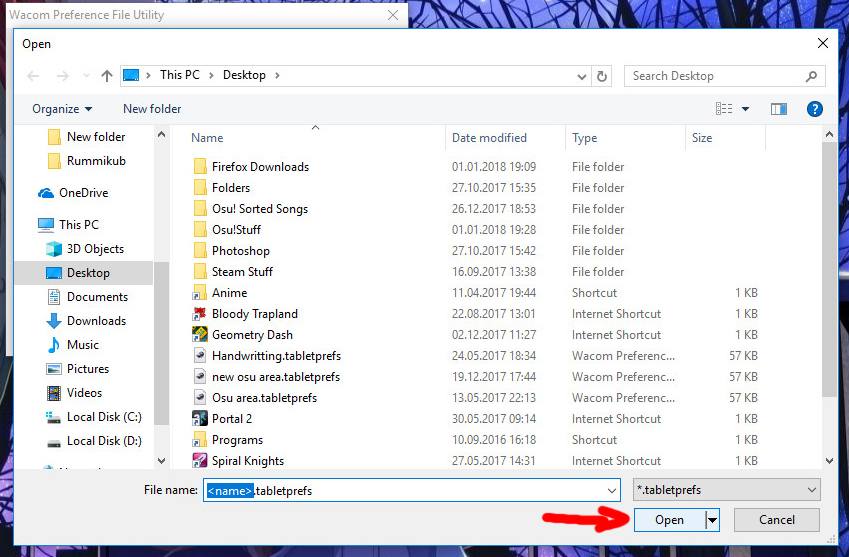The height and width of the screenshot is (557, 849).
Task: Sort by the Type column header
Action: 585,138
